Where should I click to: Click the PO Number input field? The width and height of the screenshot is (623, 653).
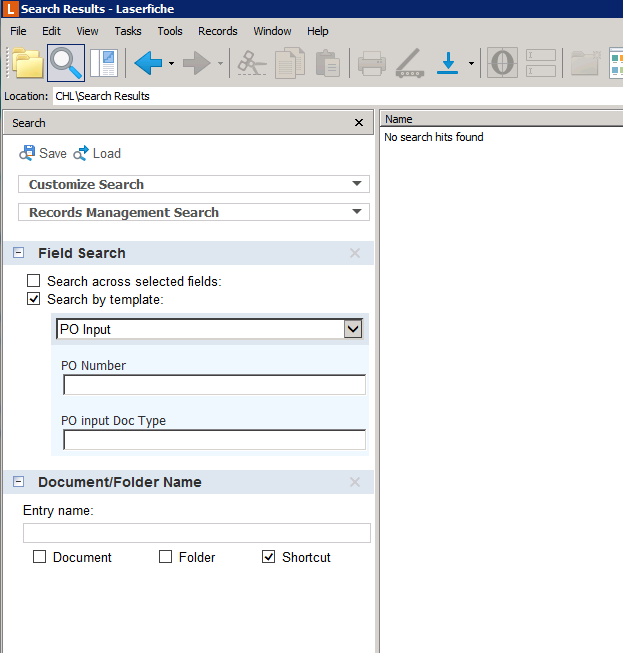[x=214, y=384]
